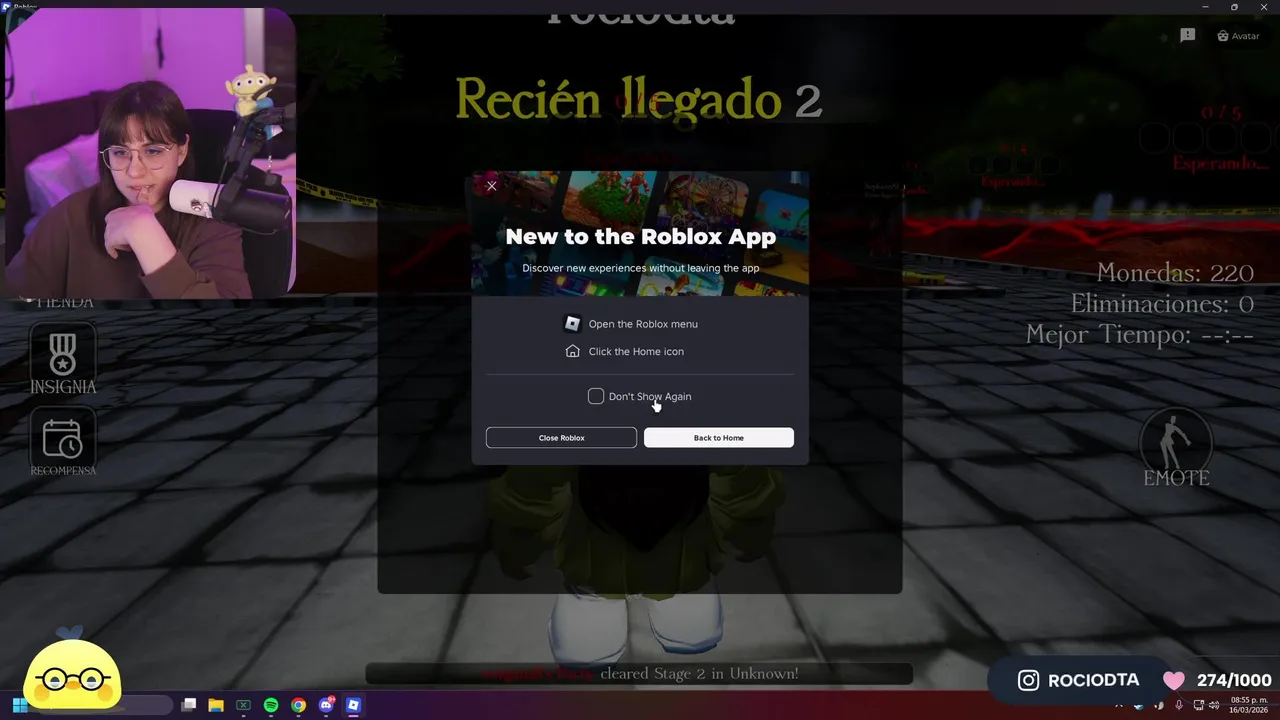Viewport: 1280px width, 720px height.
Task: Click the "Eliminaciones: 0" stat
Action: tap(1162, 304)
